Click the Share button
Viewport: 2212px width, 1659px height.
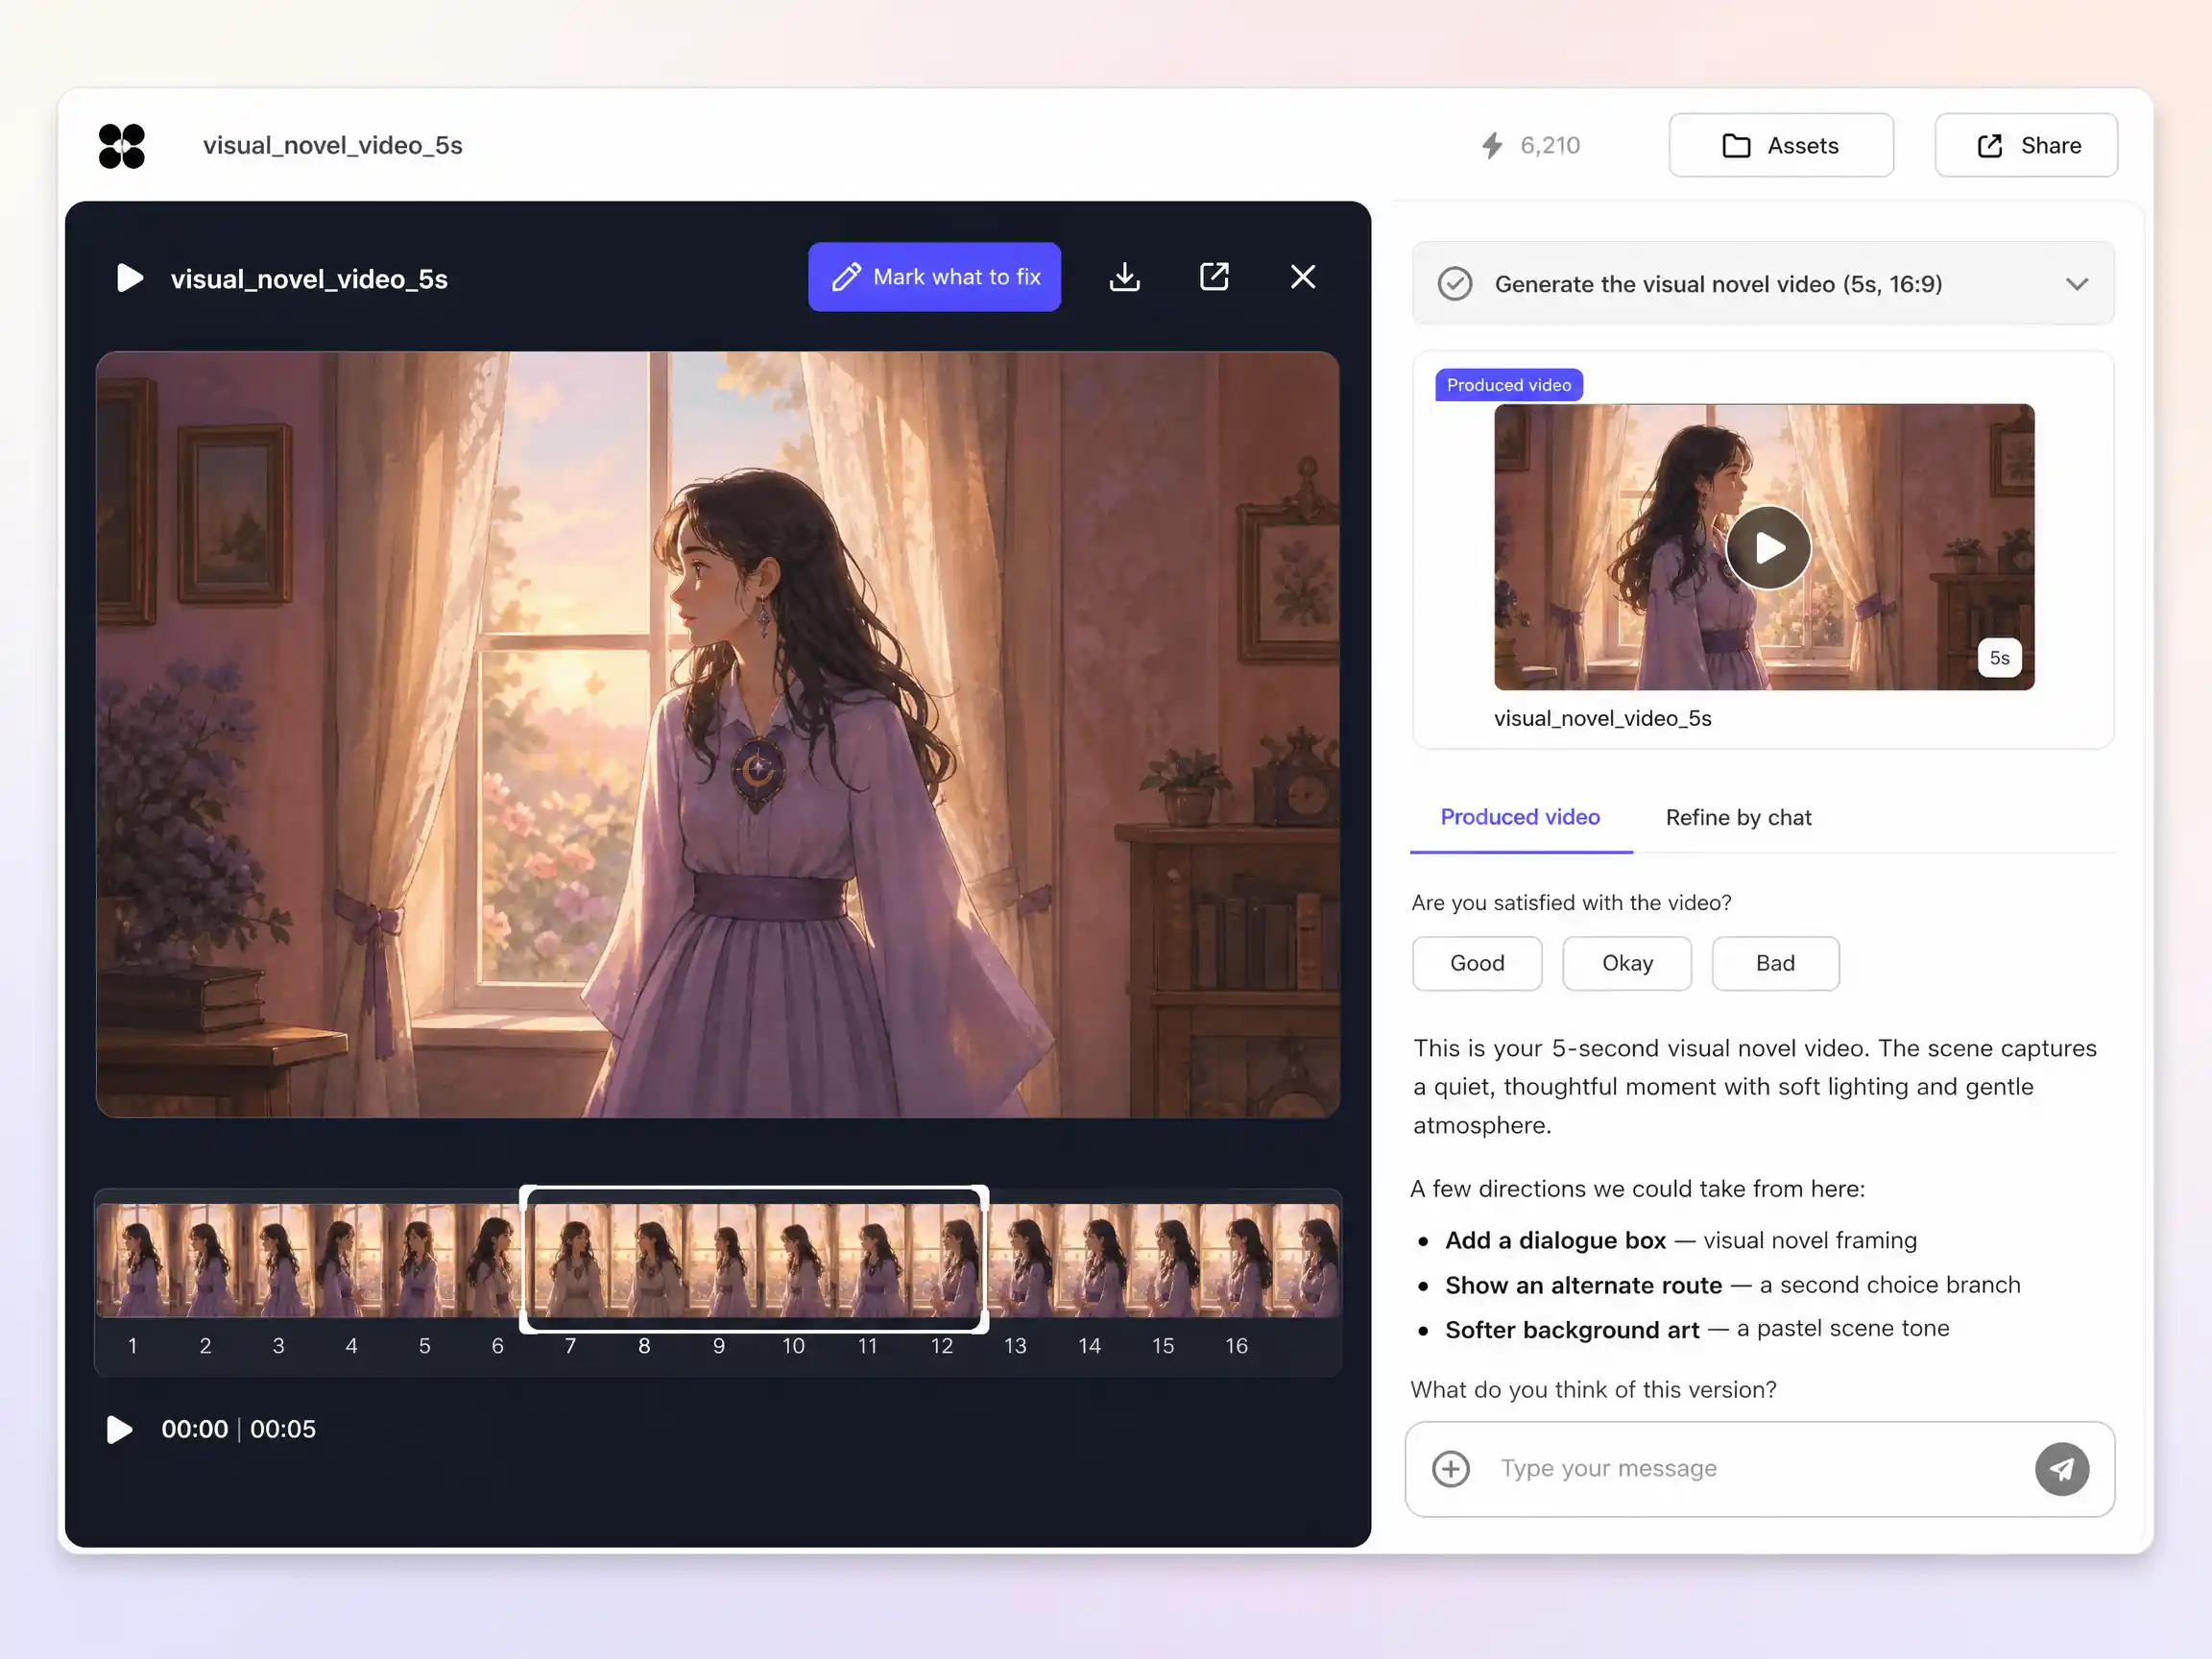[2026, 146]
